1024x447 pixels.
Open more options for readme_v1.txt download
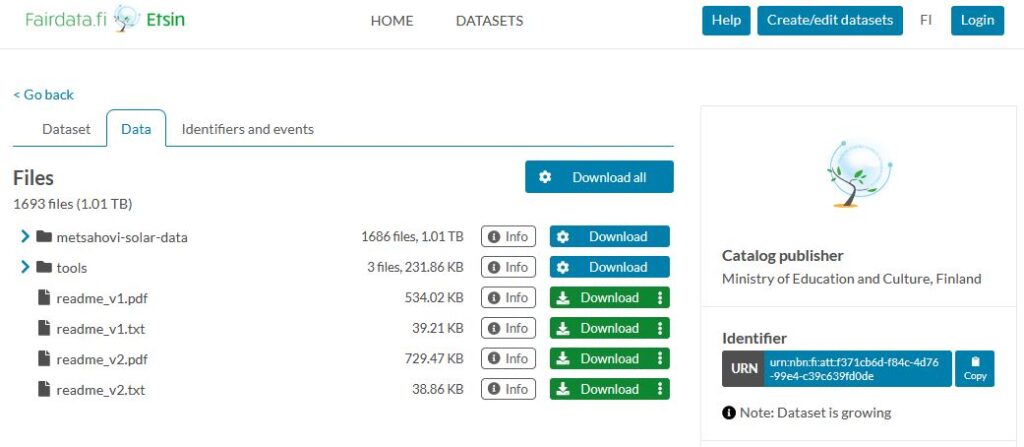tap(660, 328)
